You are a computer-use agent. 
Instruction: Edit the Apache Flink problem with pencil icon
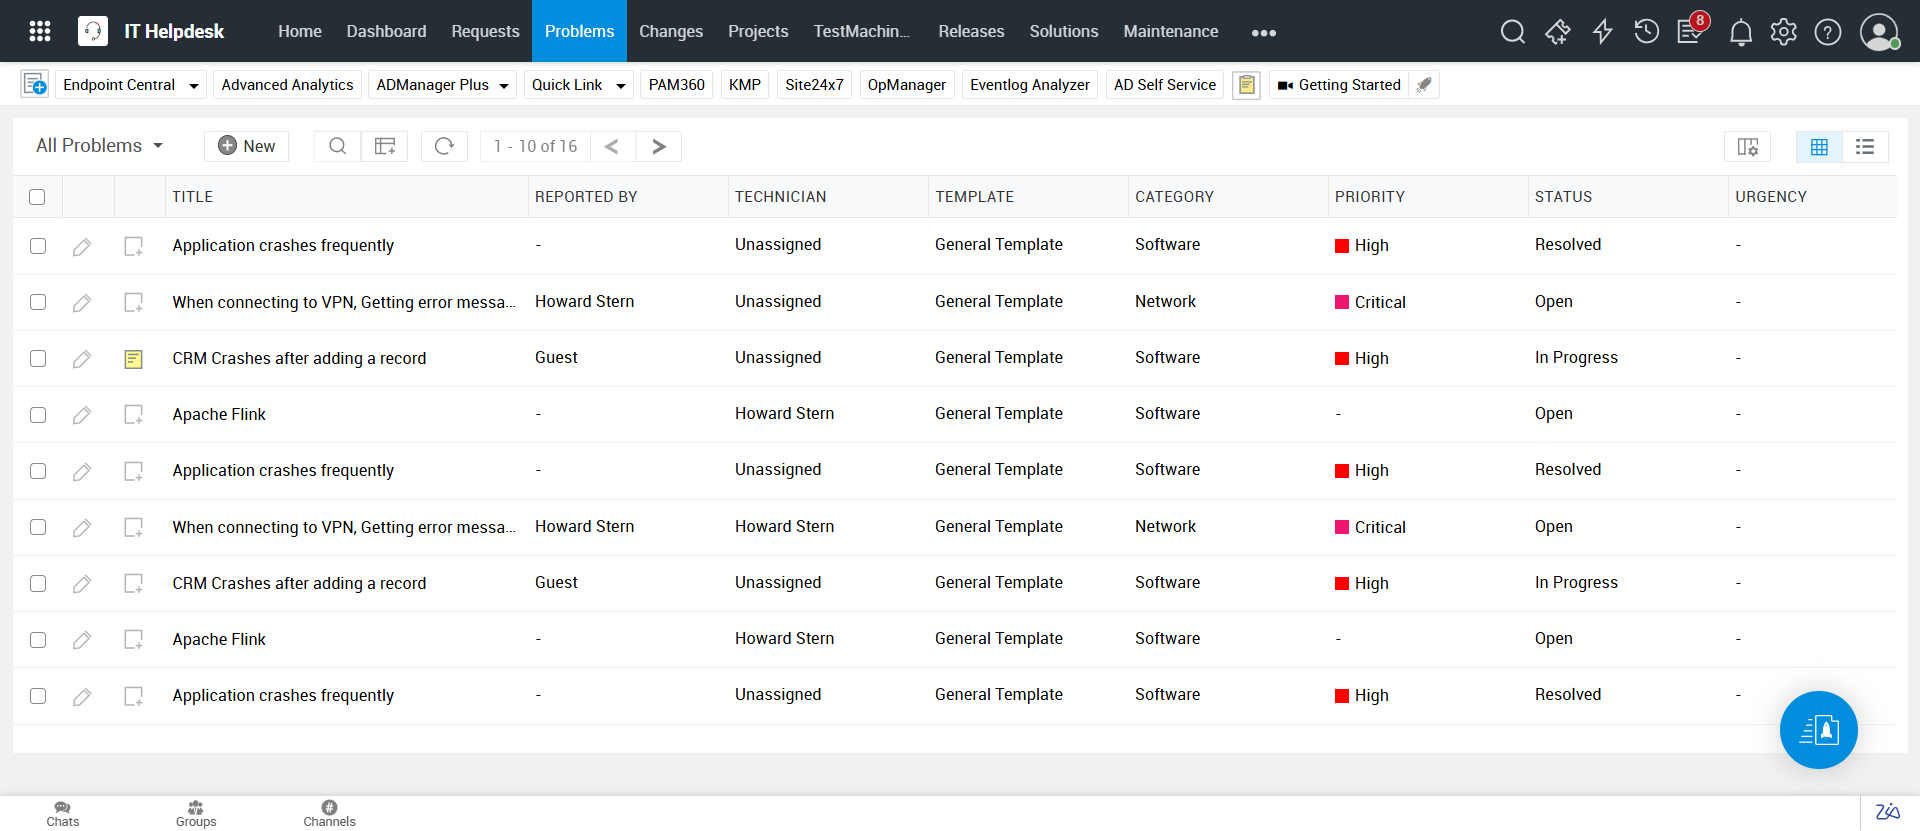tap(82, 415)
